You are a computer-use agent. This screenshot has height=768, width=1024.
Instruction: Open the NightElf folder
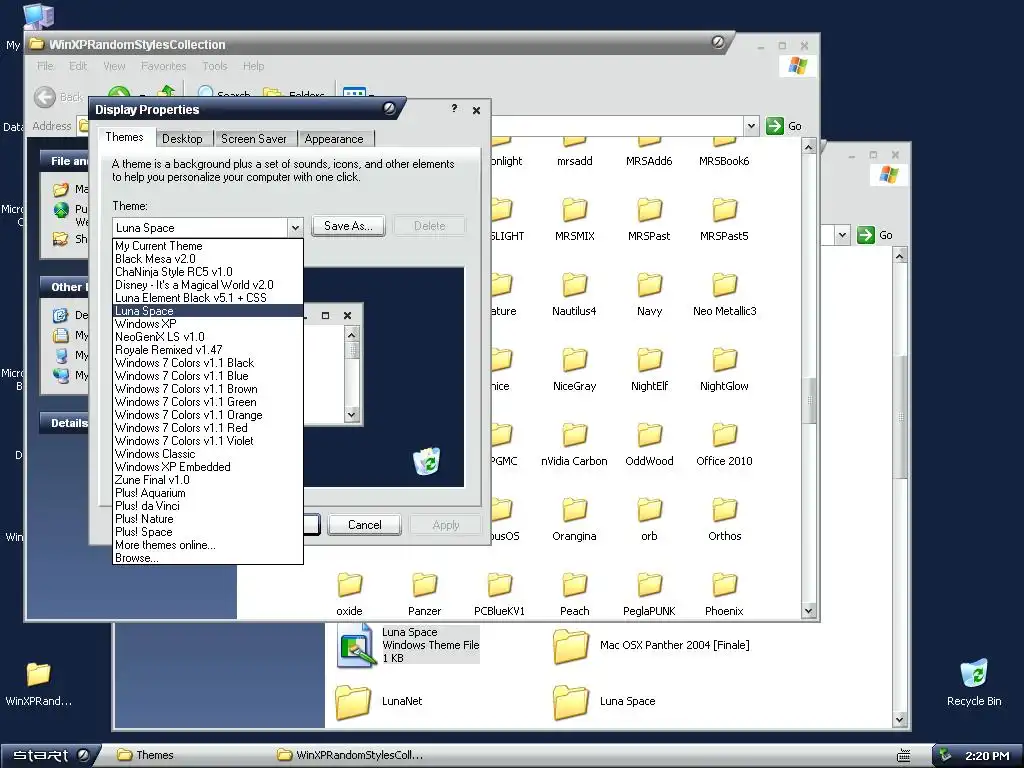click(x=649, y=360)
